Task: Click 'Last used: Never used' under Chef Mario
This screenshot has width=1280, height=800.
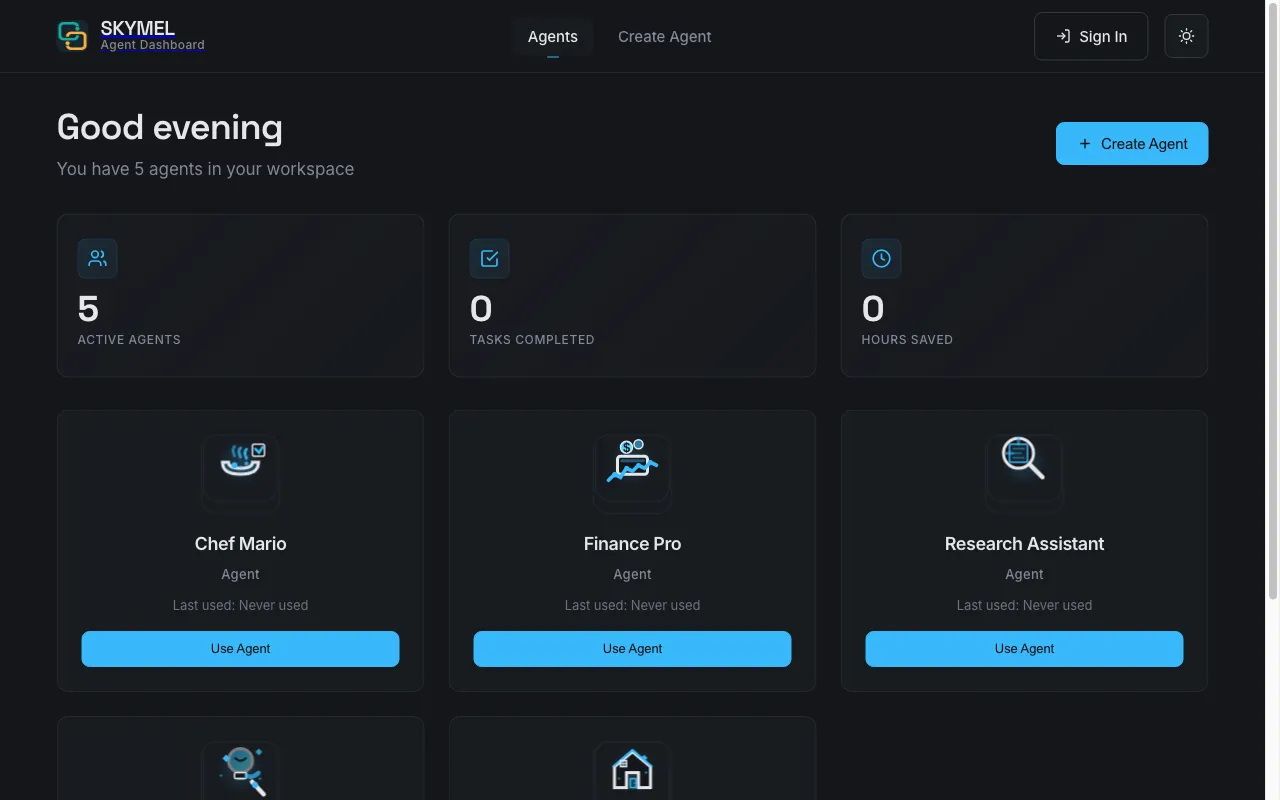Action: [x=240, y=605]
